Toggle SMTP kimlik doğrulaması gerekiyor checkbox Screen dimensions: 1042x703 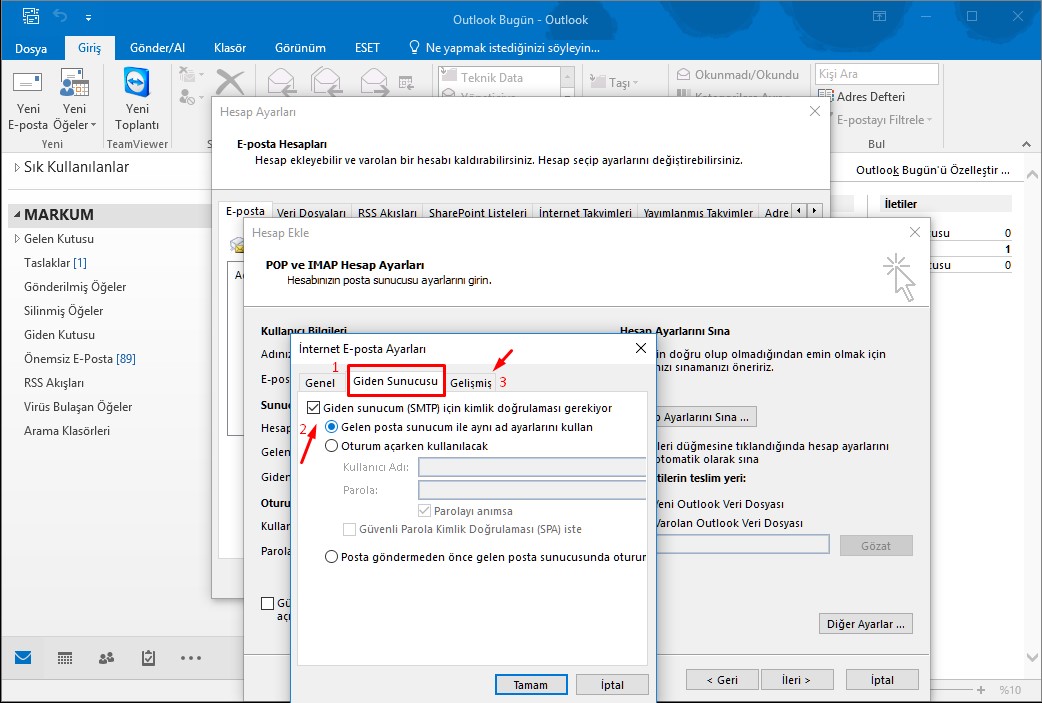313,407
